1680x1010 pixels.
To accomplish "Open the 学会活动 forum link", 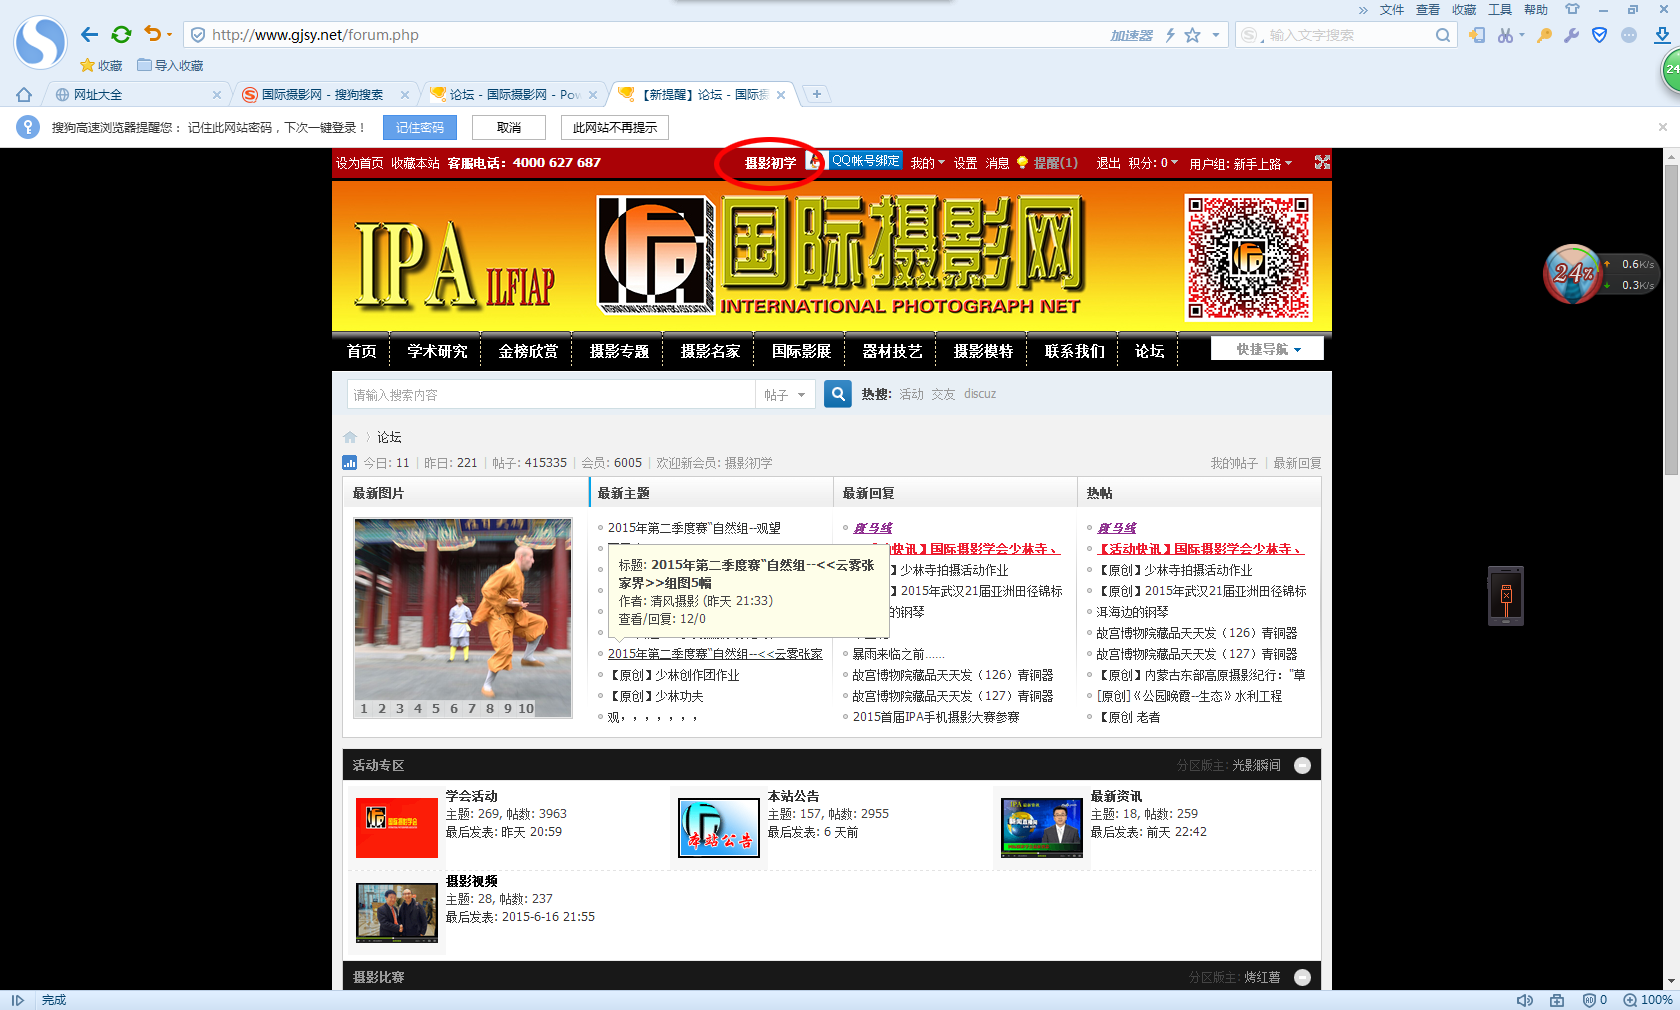I will (471, 796).
